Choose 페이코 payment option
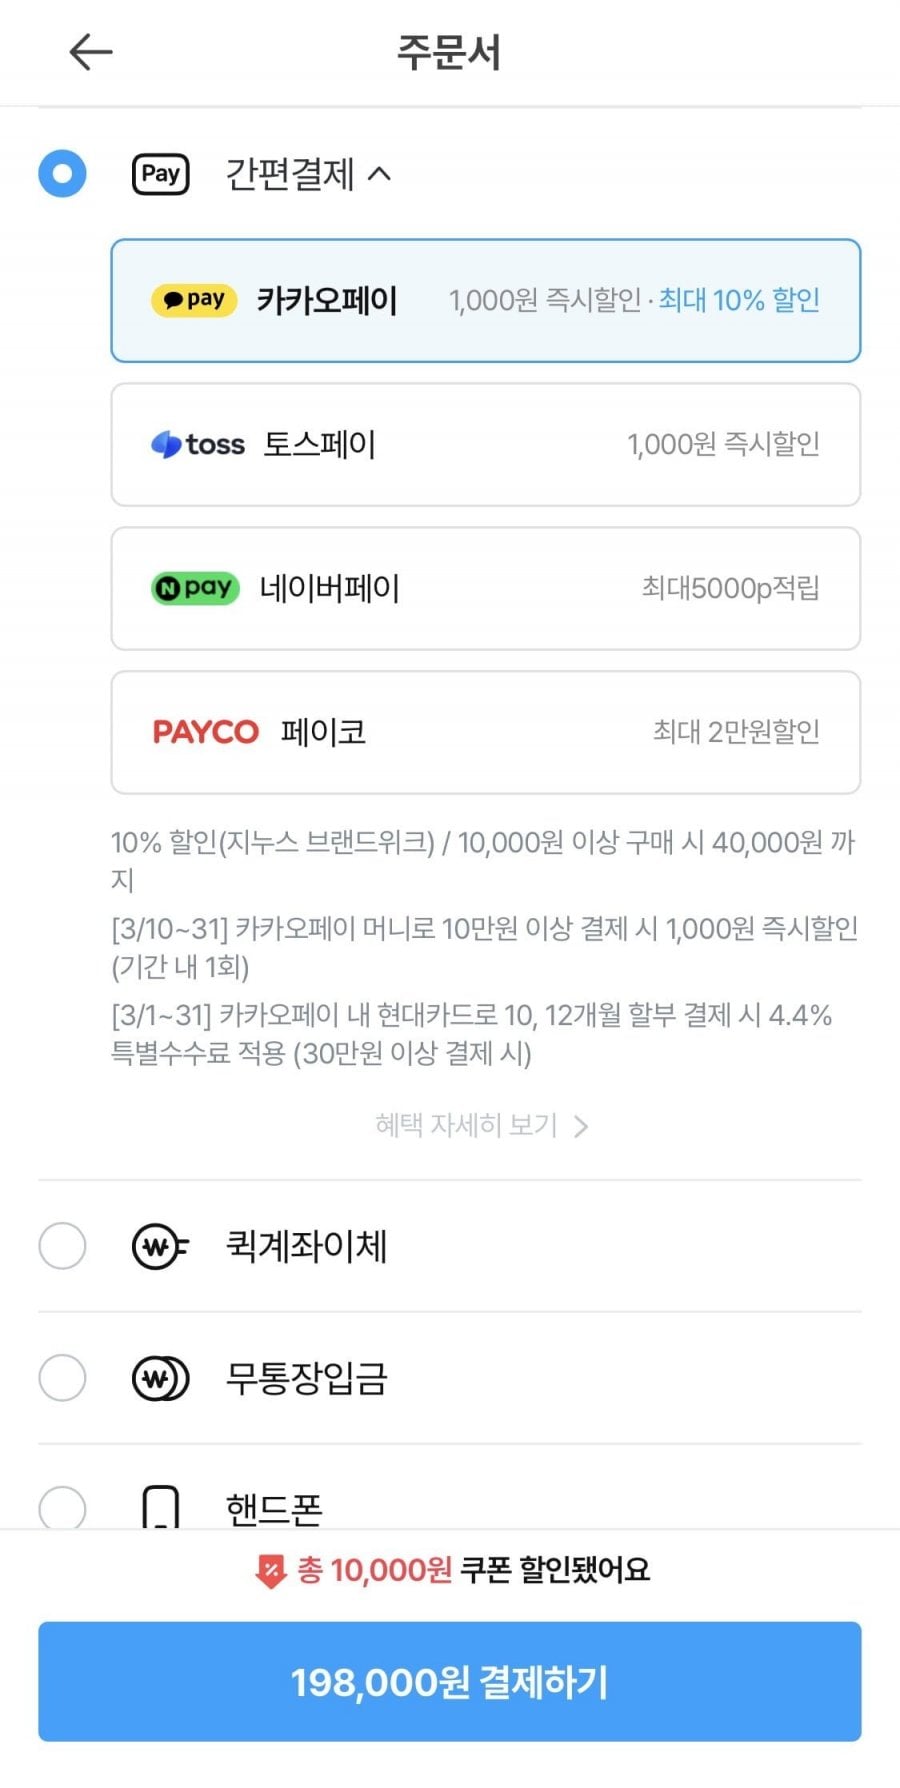The height and width of the screenshot is (1788, 900). click(485, 732)
